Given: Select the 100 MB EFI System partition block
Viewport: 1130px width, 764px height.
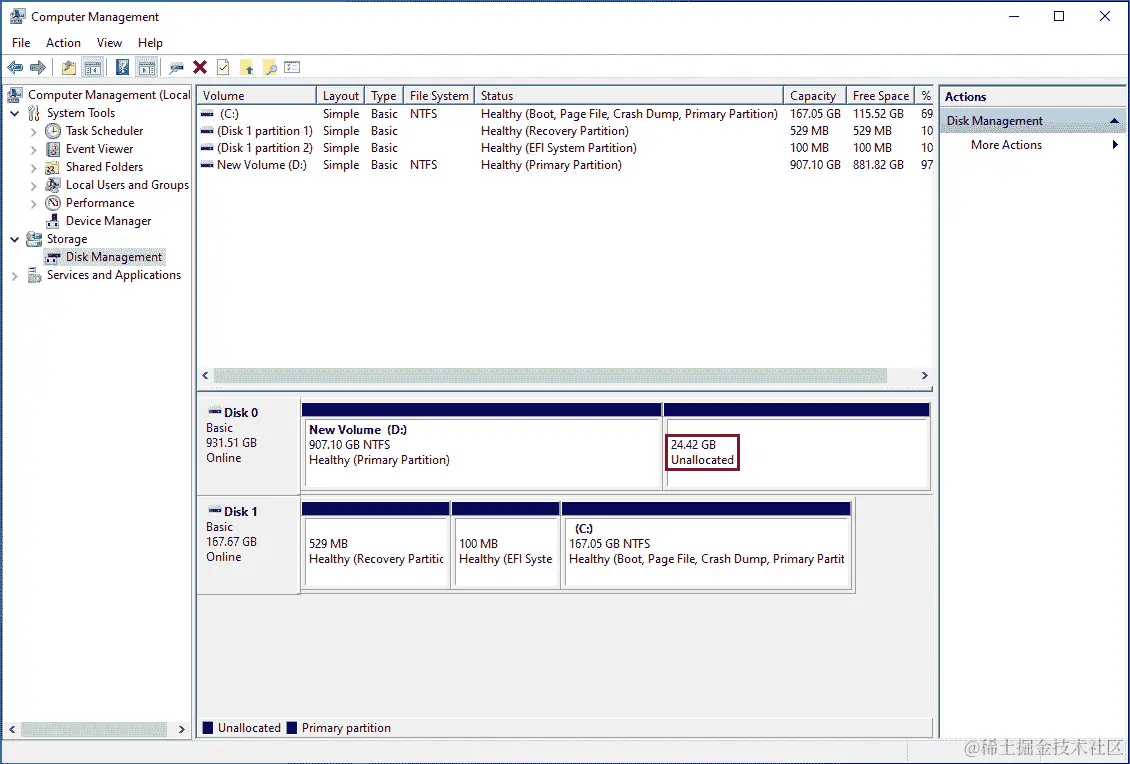Looking at the screenshot, I should coord(506,546).
